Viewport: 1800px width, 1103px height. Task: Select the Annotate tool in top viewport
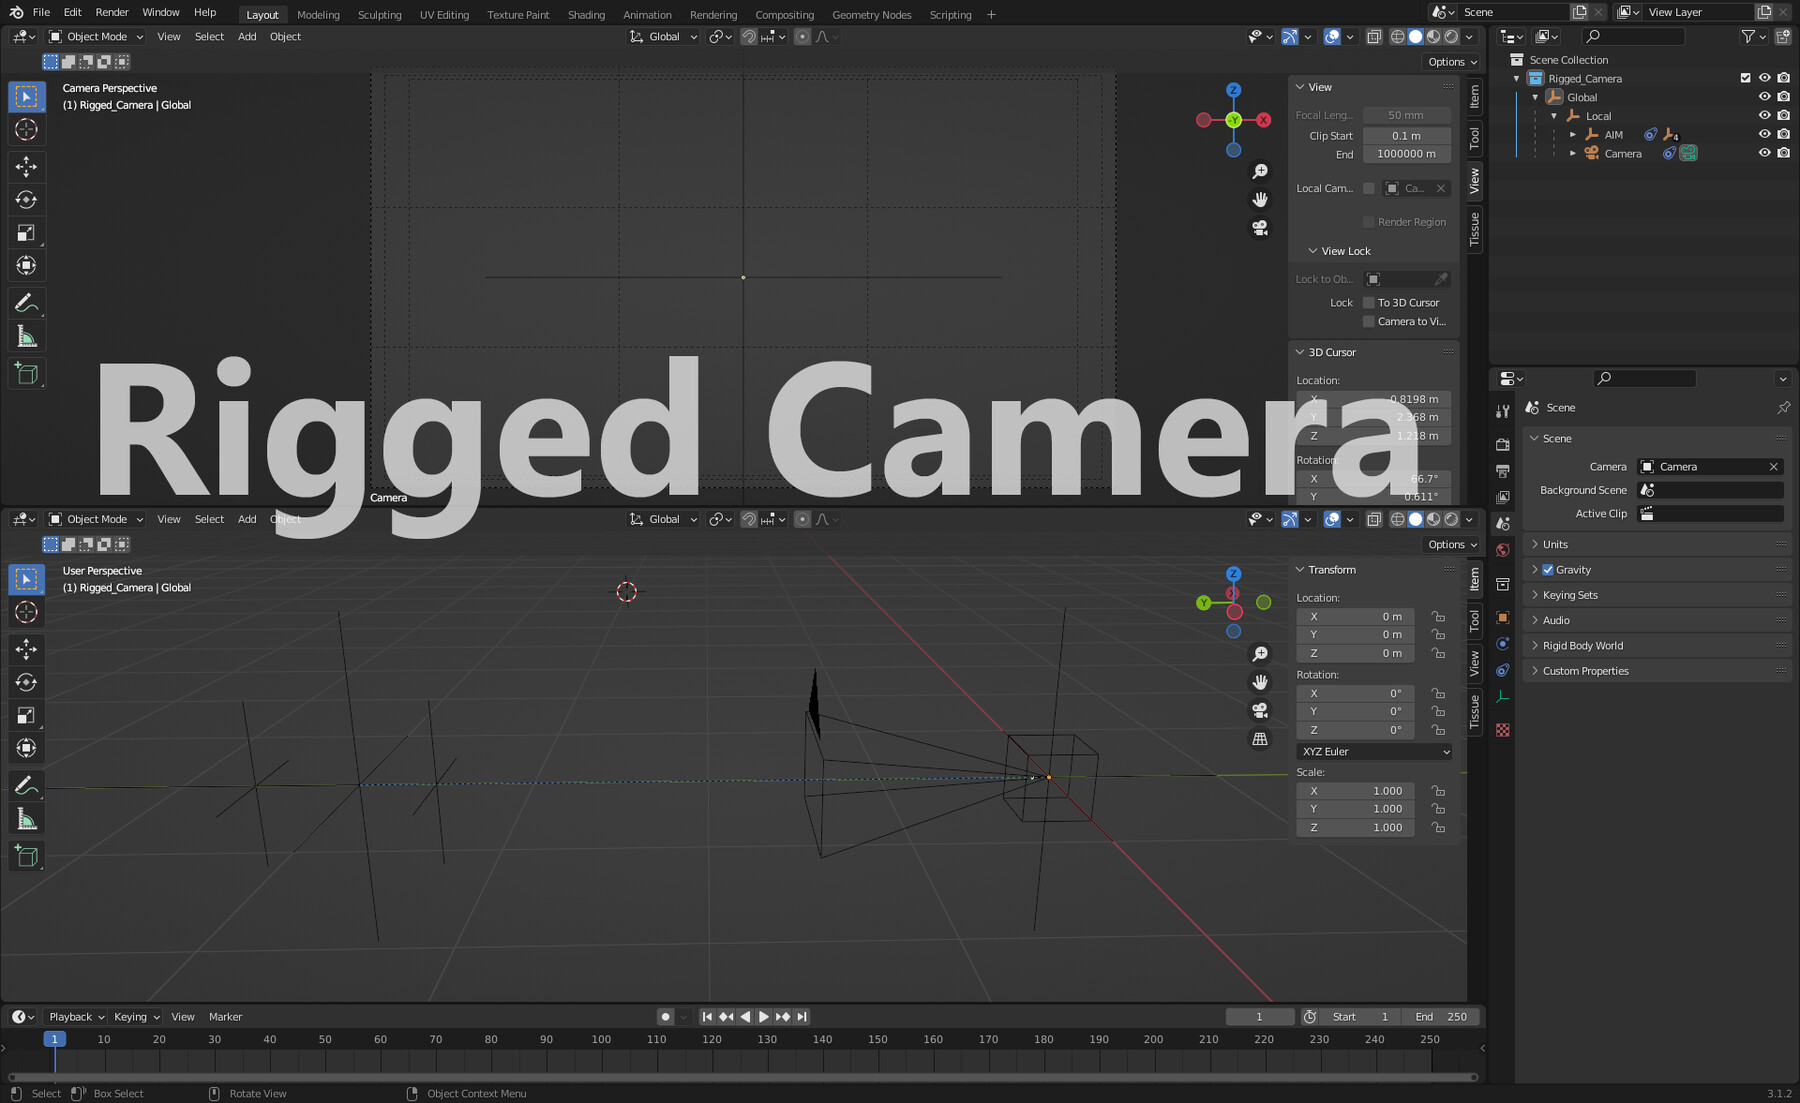click(26, 303)
